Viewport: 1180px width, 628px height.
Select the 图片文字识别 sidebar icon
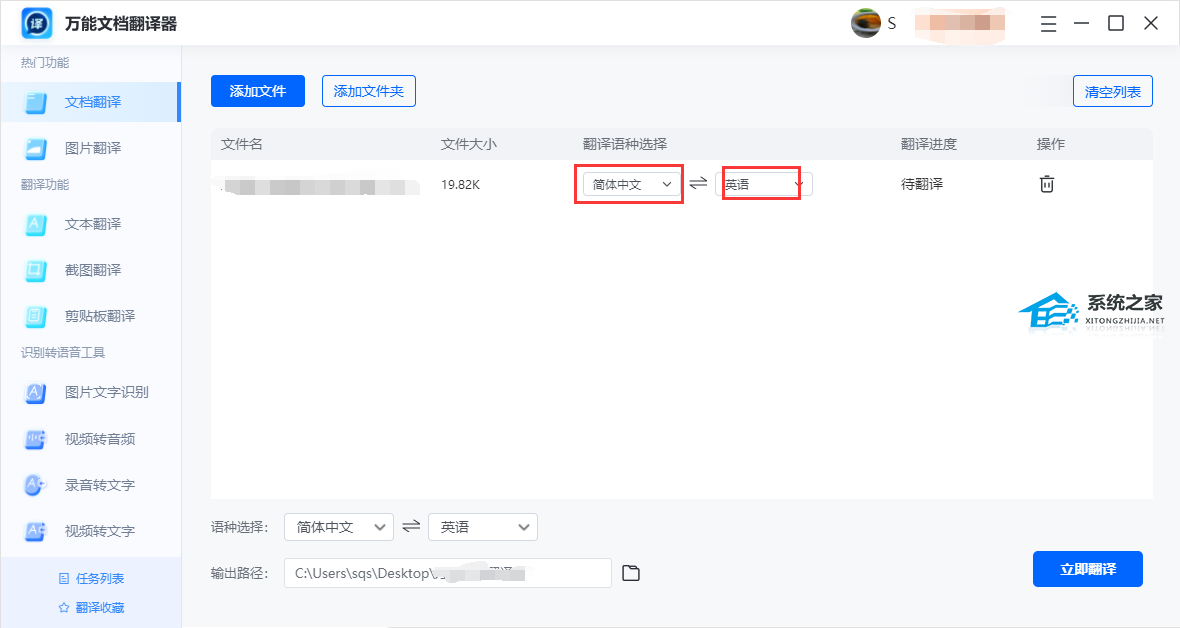tap(35, 392)
